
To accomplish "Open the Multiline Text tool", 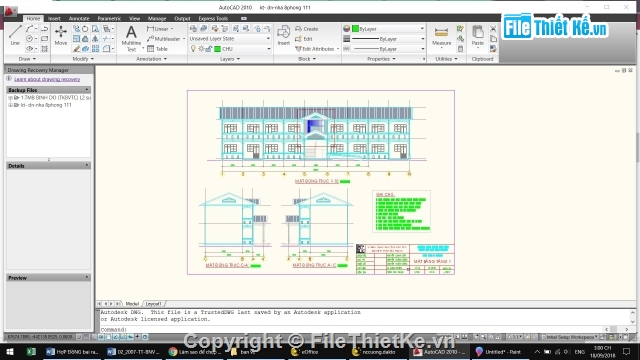I will coord(131,38).
